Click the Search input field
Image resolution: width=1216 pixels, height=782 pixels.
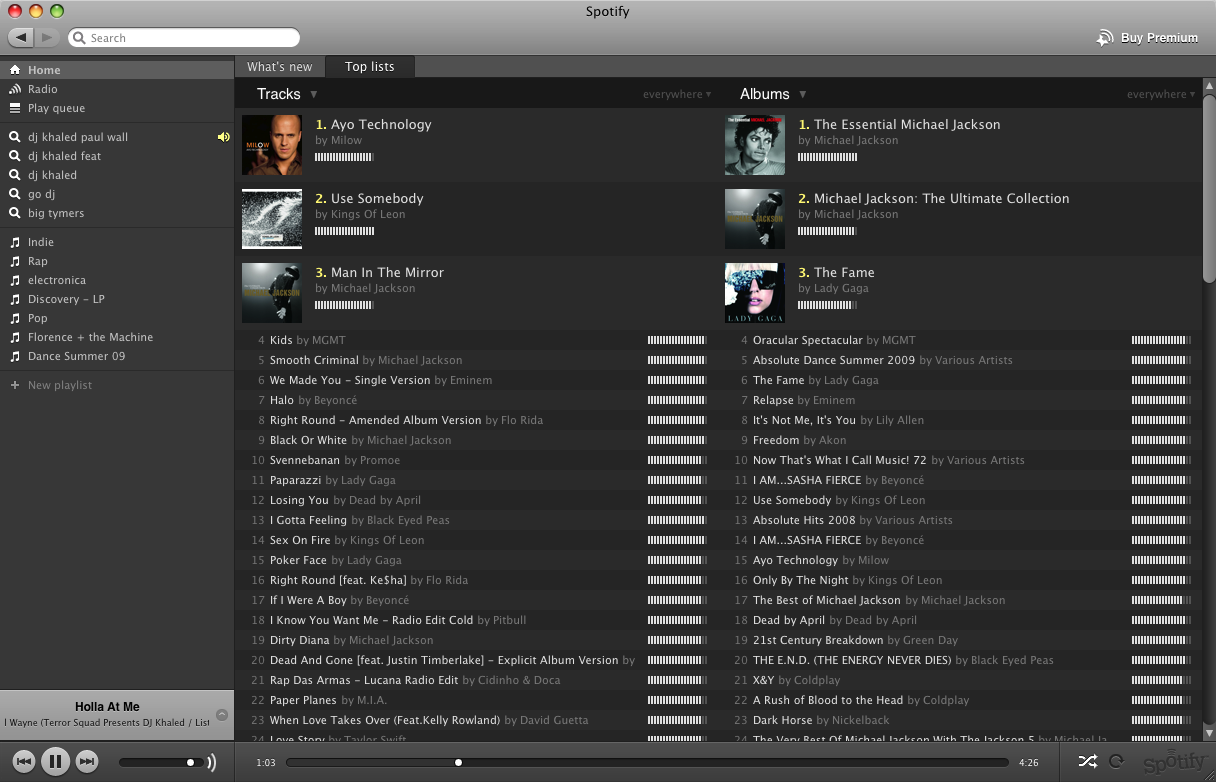pyautogui.click(x=185, y=38)
